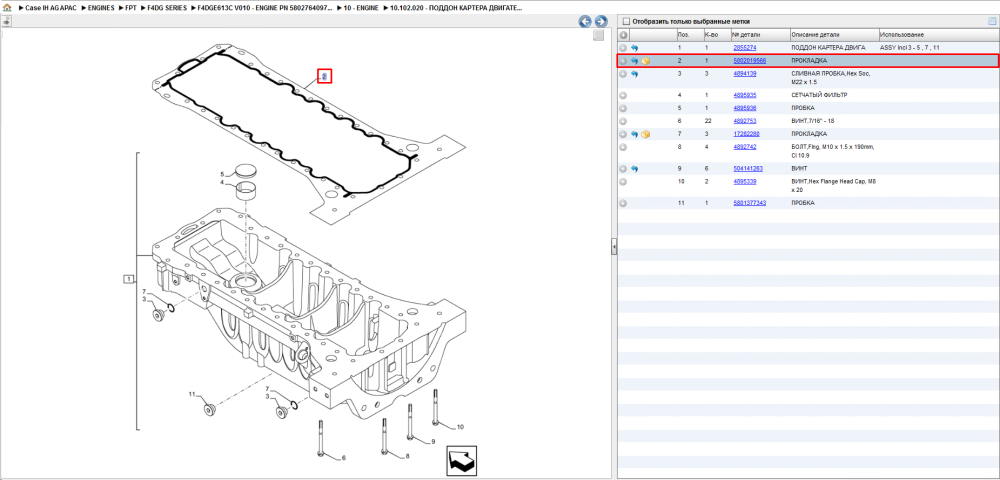Add part 17282288 using its round plus icon
This screenshot has width=1000, height=480.
[x=623, y=135]
